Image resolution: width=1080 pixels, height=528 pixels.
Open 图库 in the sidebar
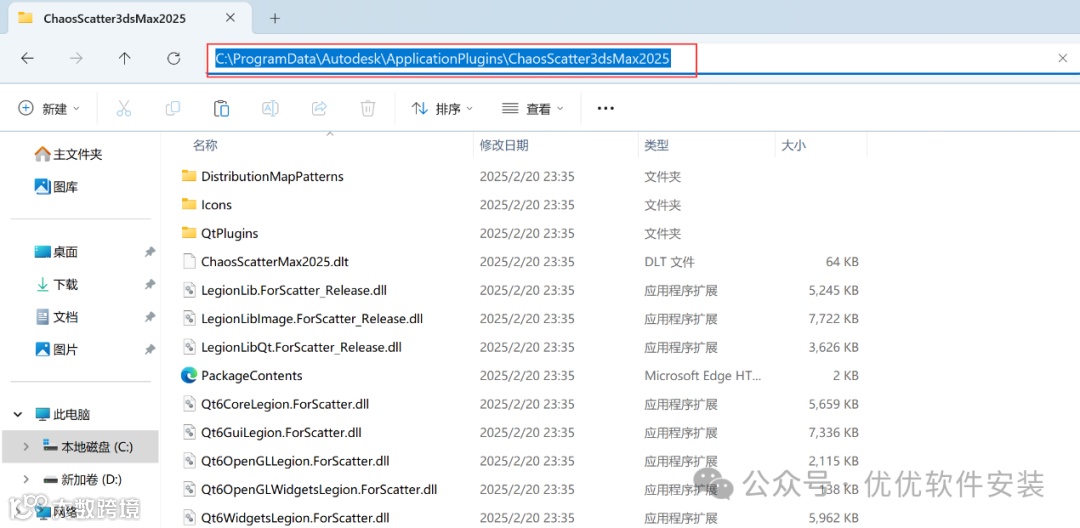tap(56, 187)
